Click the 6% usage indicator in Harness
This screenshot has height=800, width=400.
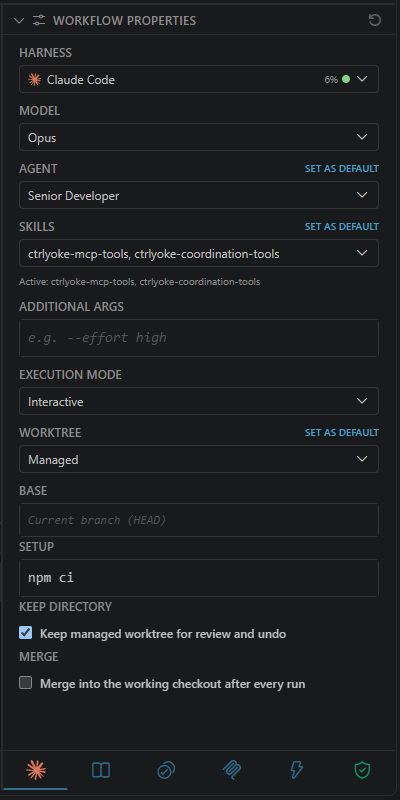[331, 80]
